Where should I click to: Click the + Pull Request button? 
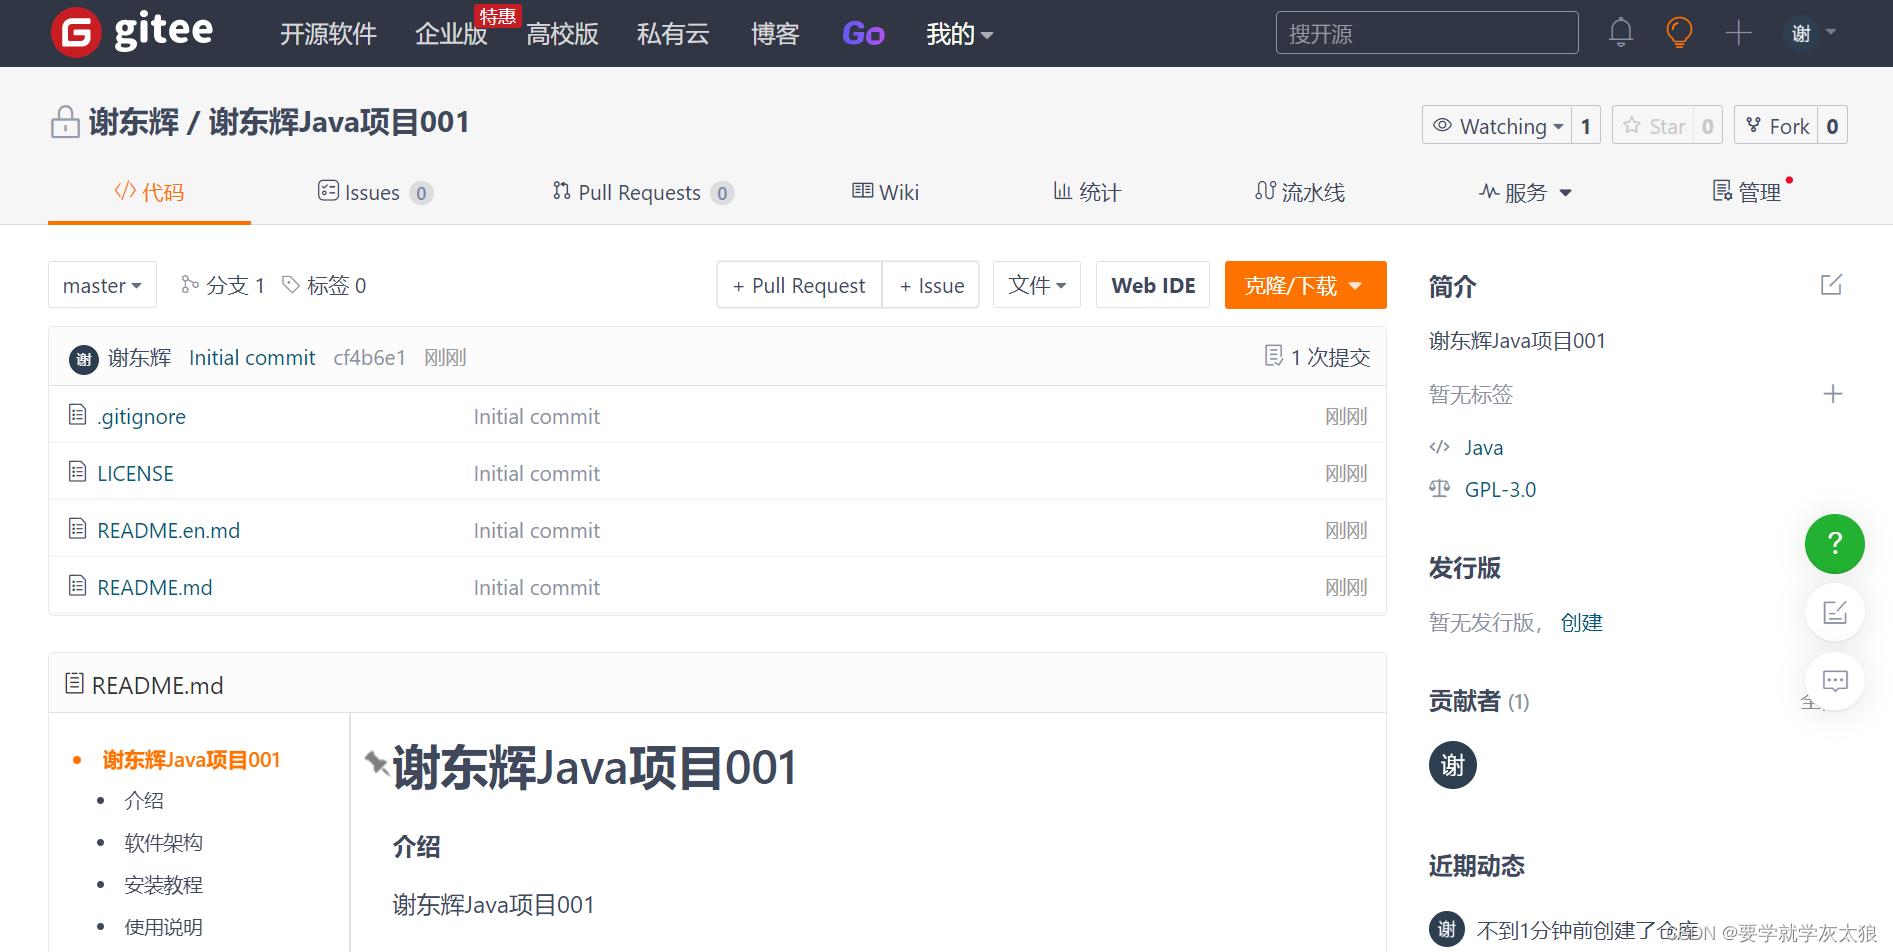point(799,286)
